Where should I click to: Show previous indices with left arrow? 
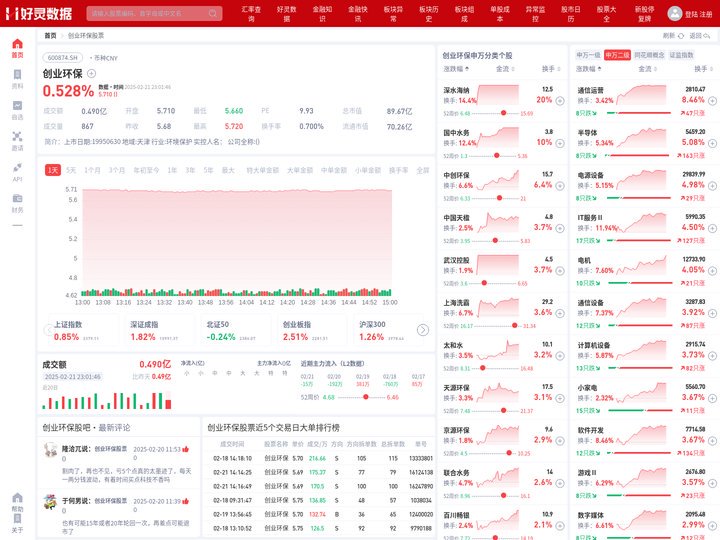(48, 330)
